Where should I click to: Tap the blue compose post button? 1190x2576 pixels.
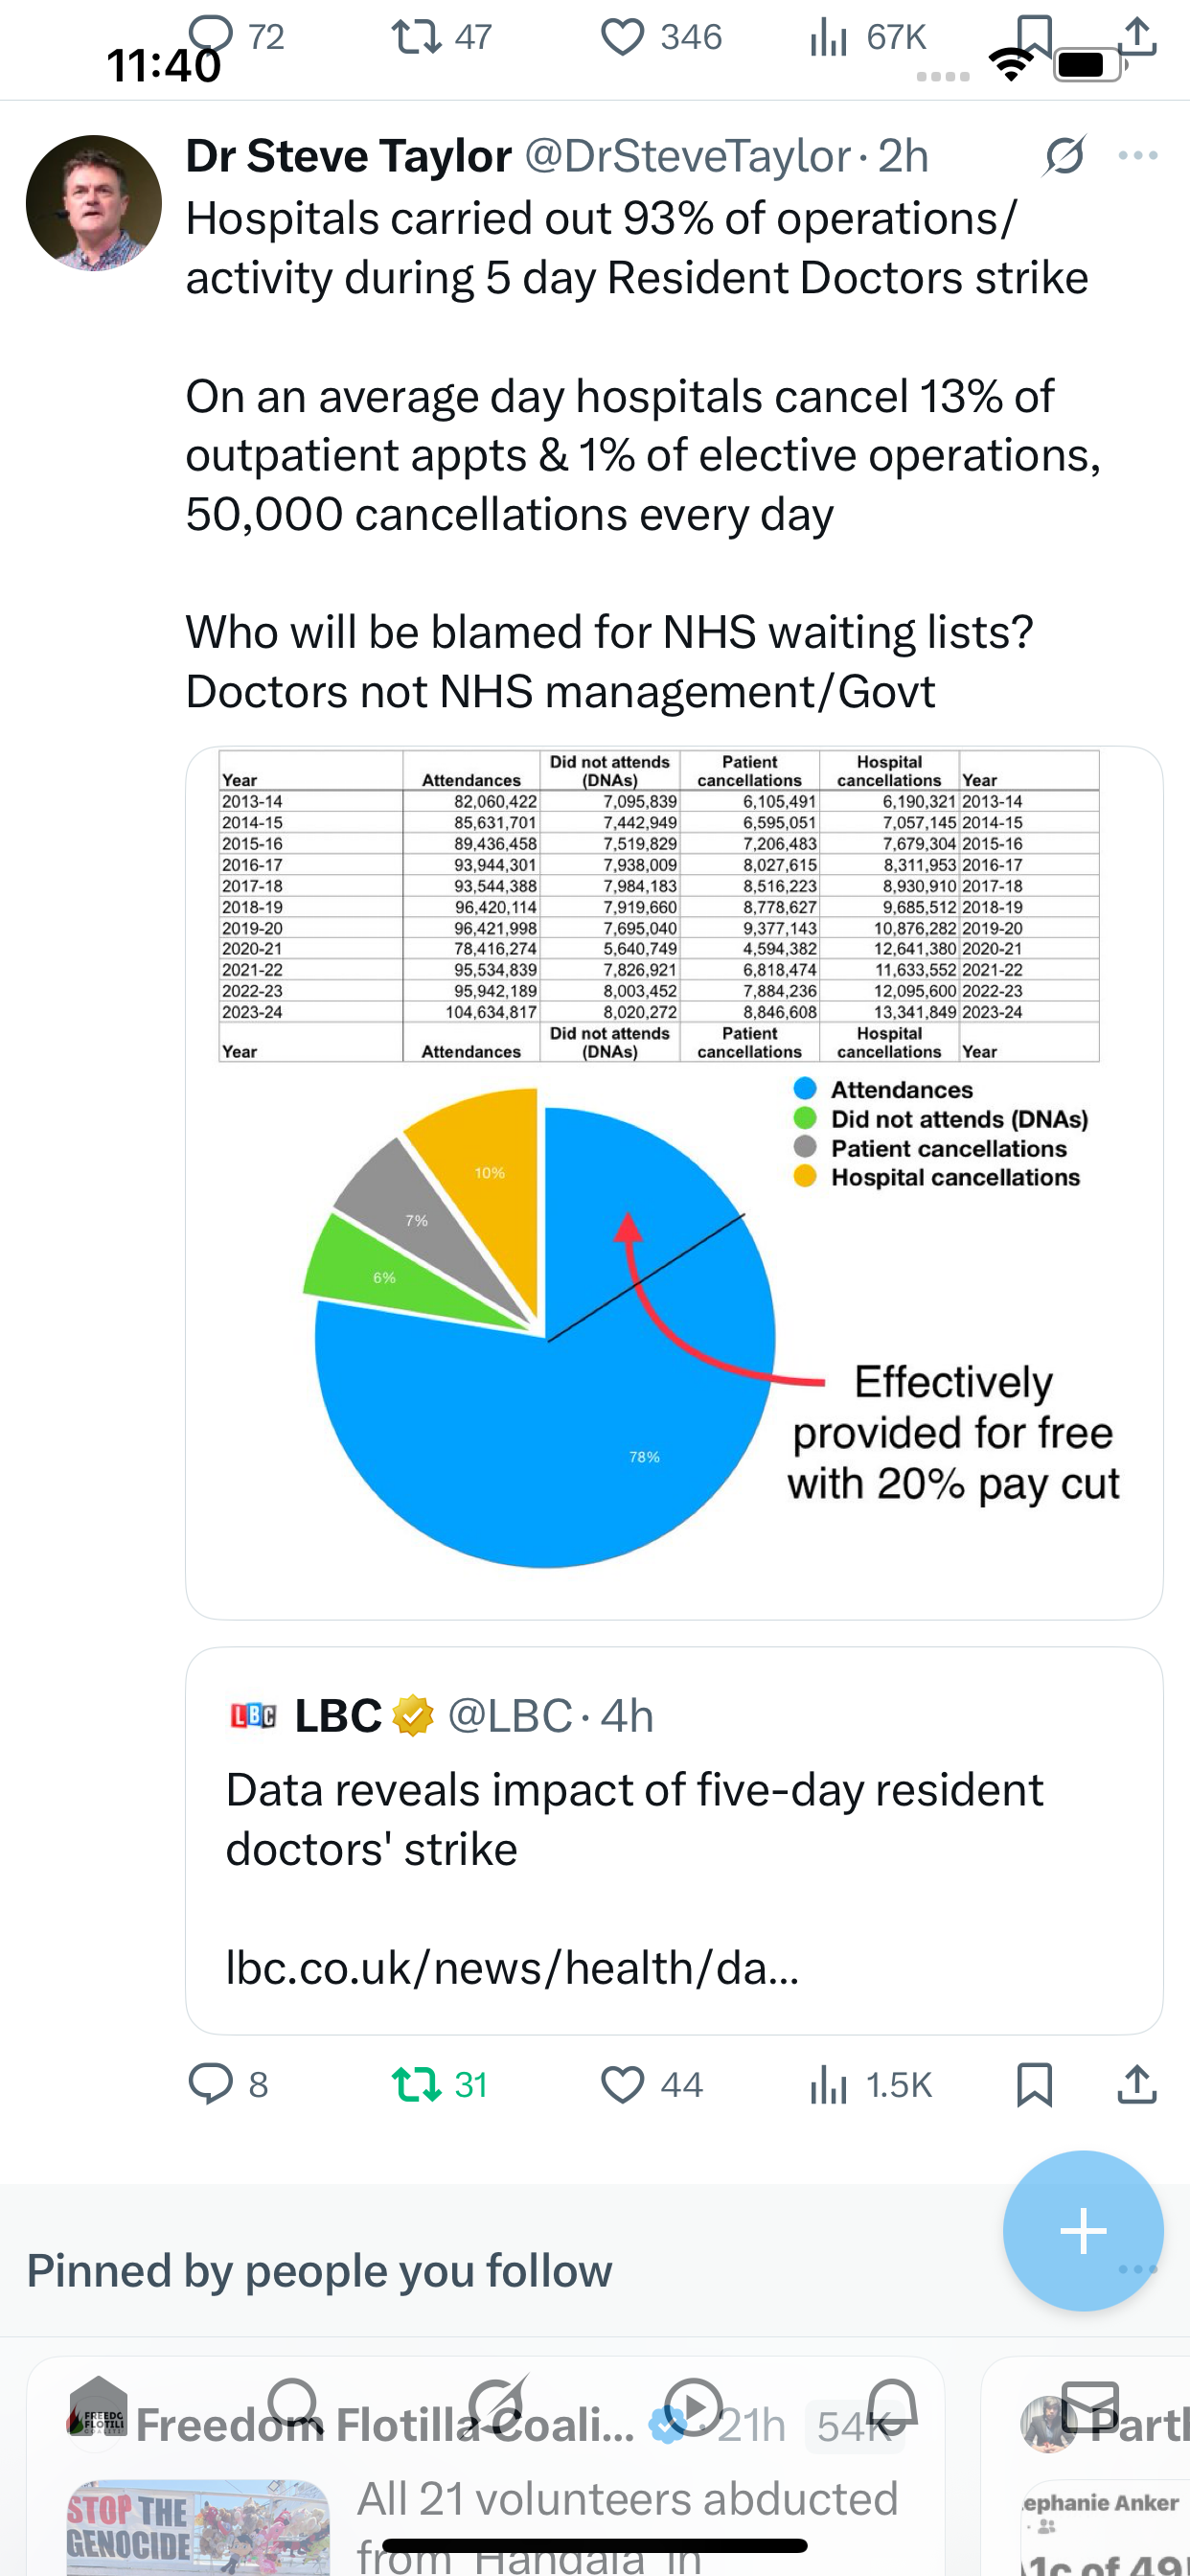[1083, 2230]
